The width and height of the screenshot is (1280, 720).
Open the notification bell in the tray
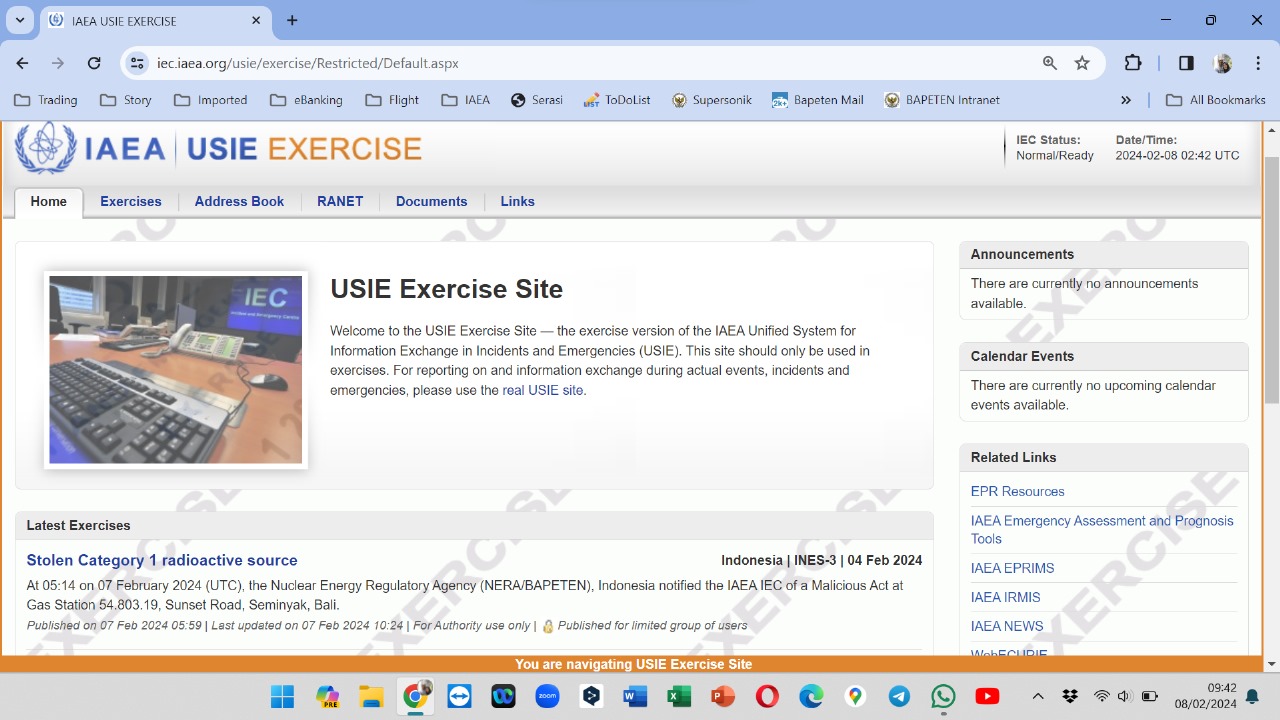[x=1252, y=696]
